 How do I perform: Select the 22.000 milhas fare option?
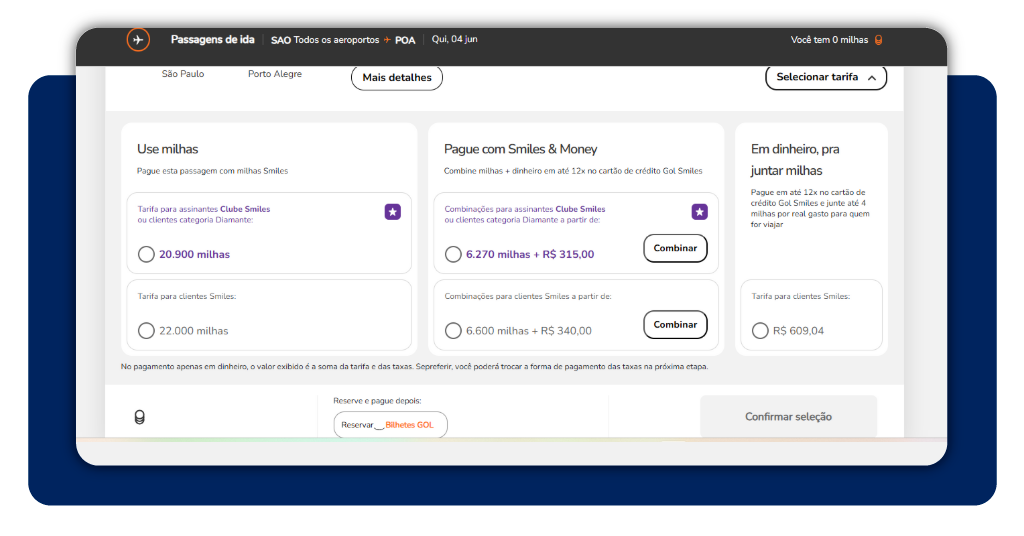tap(146, 330)
